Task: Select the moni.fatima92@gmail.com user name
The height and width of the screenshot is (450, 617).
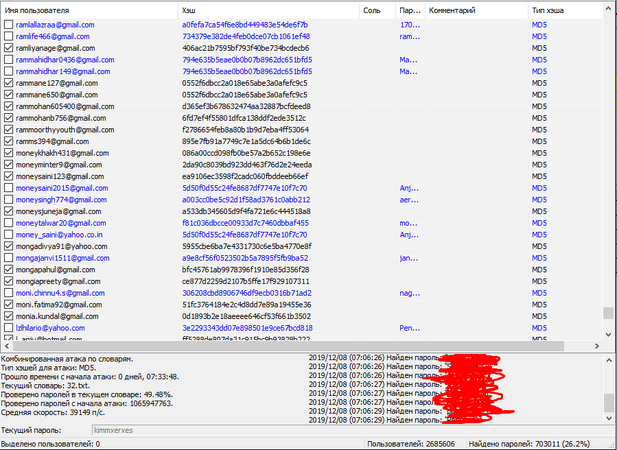Action: [59, 305]
